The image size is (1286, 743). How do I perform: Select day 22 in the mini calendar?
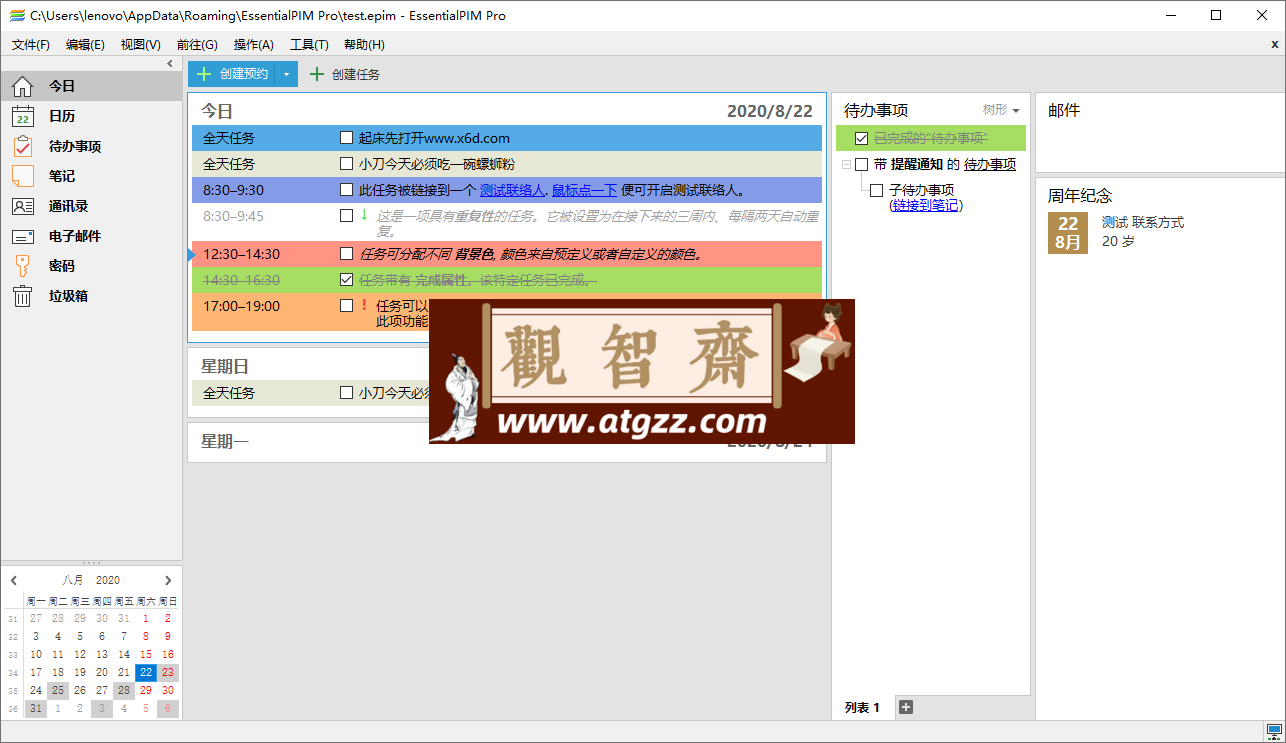146,672
